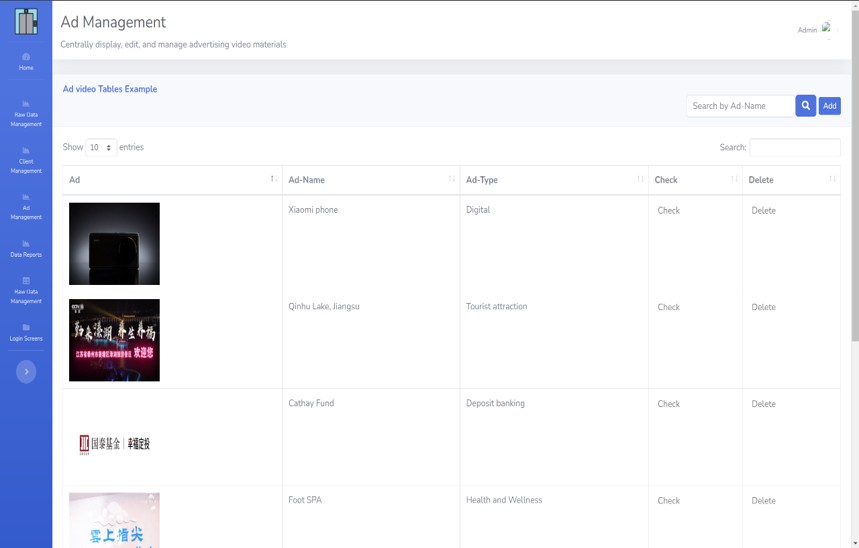This screenshot has width=859, height=548.
Task: Open the Qinhu Lake ad thumbnail
Action: [114, 340]
